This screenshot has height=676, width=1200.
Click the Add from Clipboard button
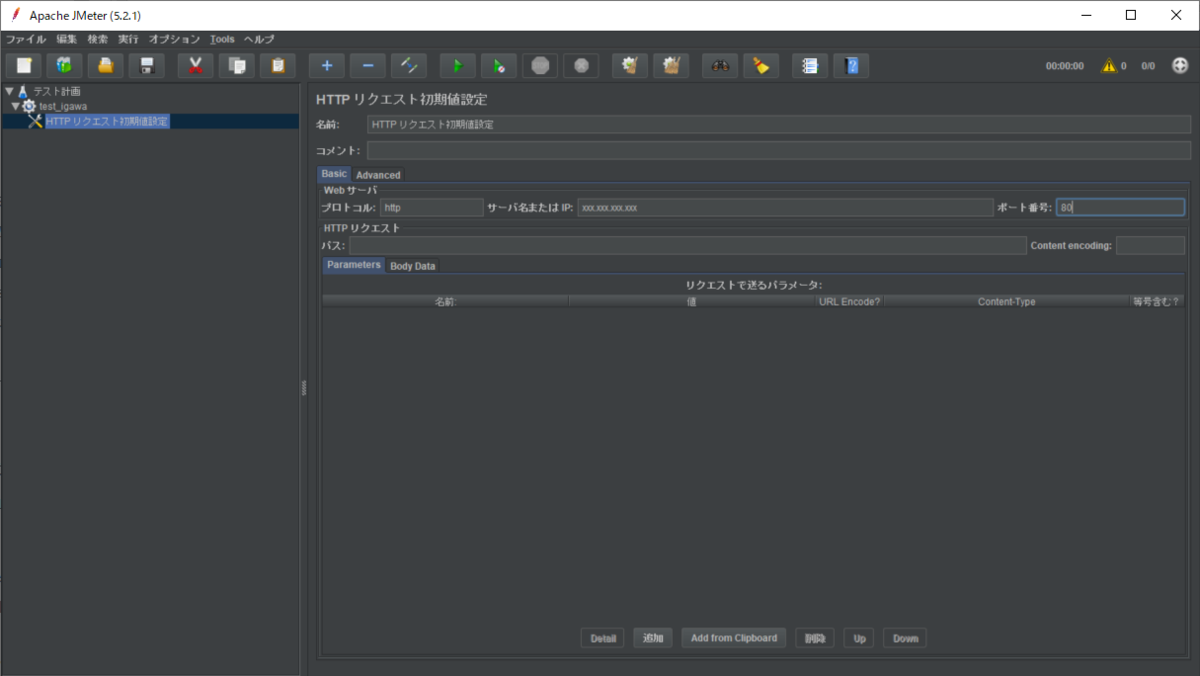(x=734, y=638)
